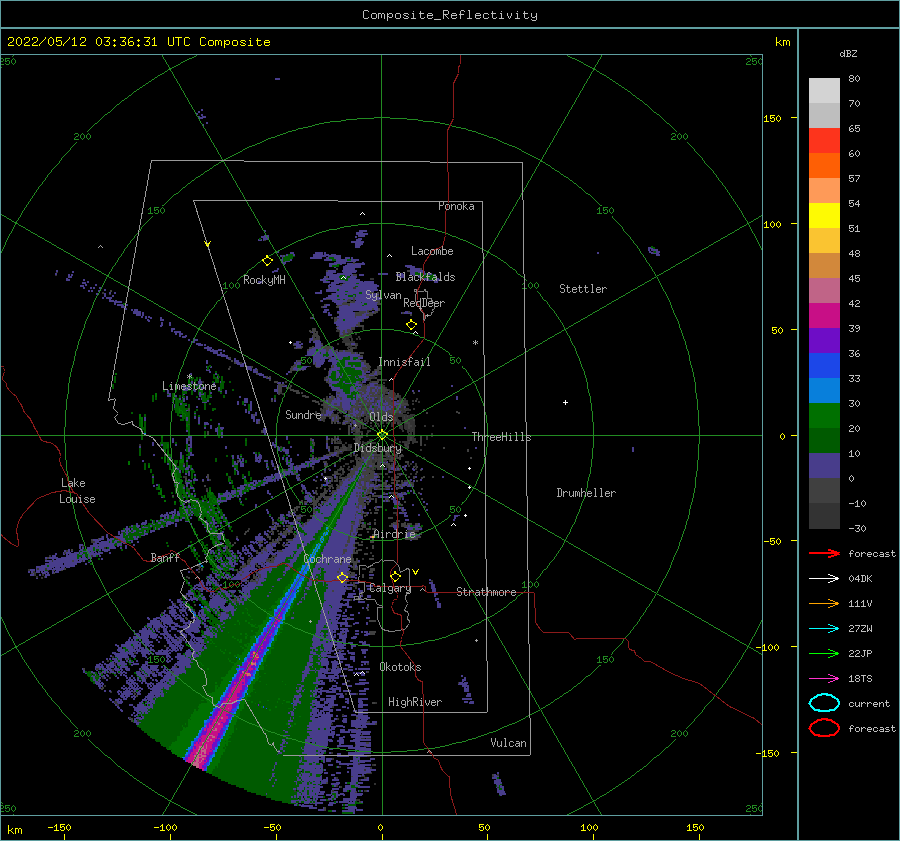Pick the yellow swatch between 54 and 51

tap(824, 216)
